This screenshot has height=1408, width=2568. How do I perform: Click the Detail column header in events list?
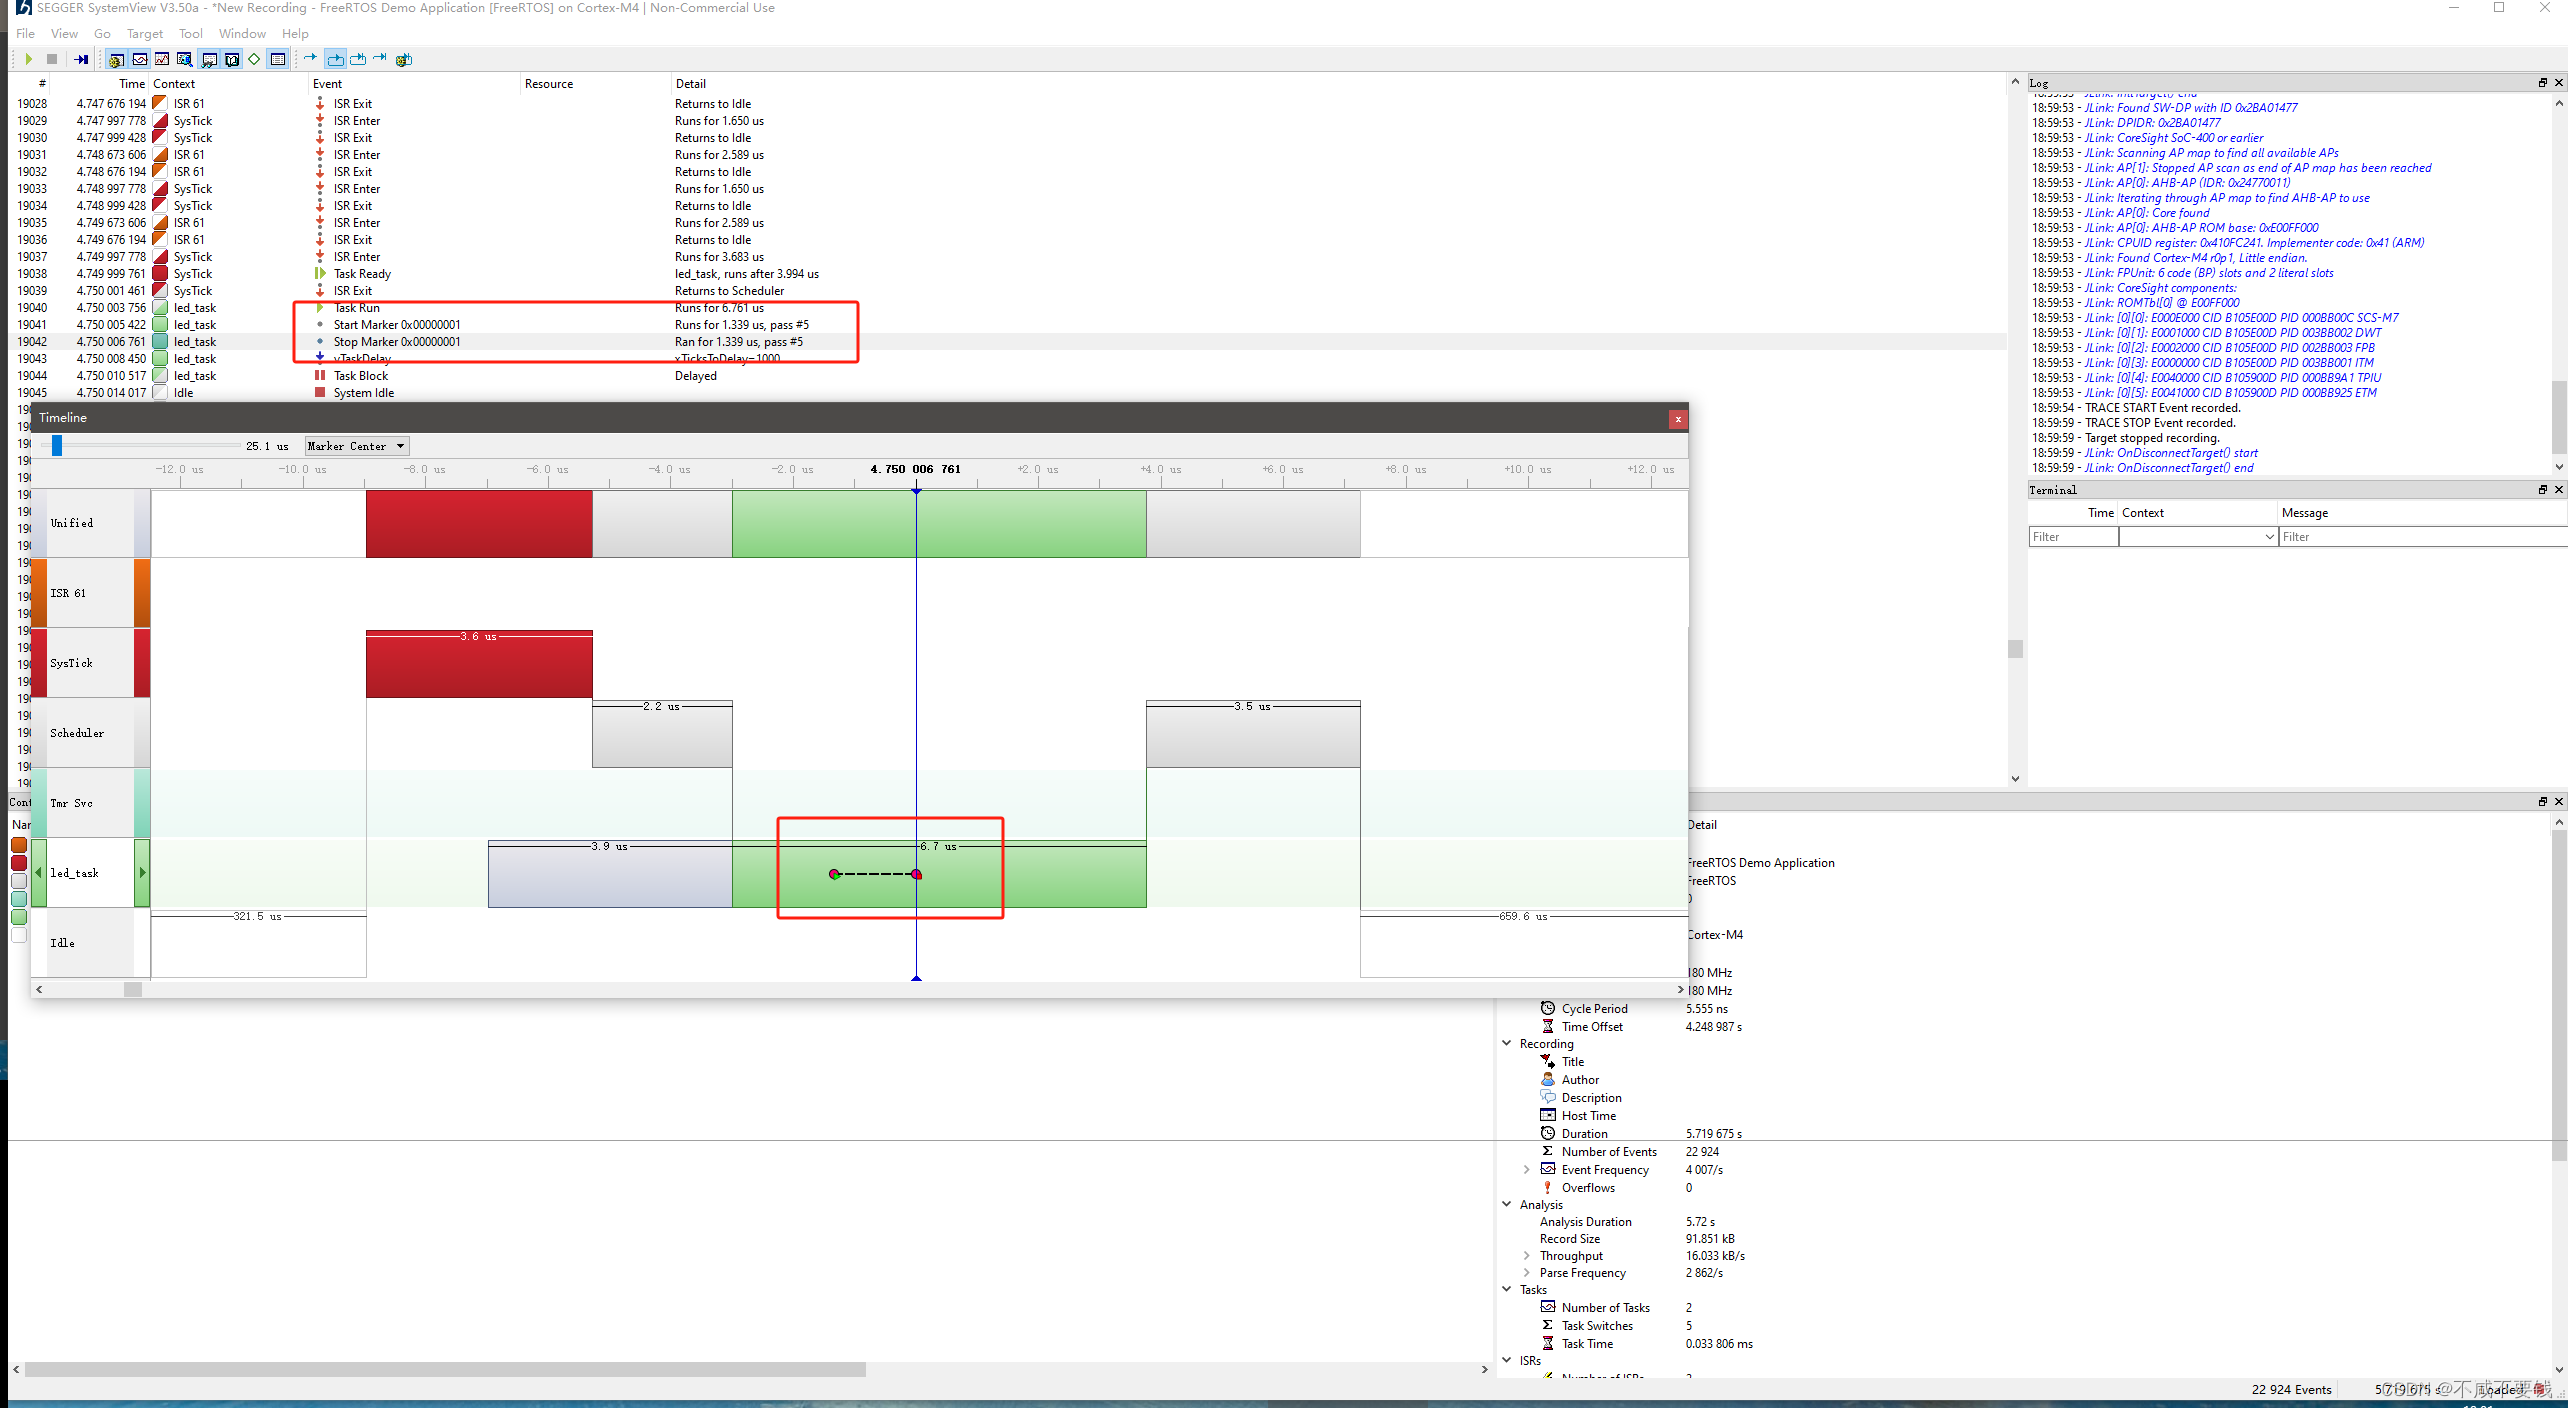click(x=690, y=84)
